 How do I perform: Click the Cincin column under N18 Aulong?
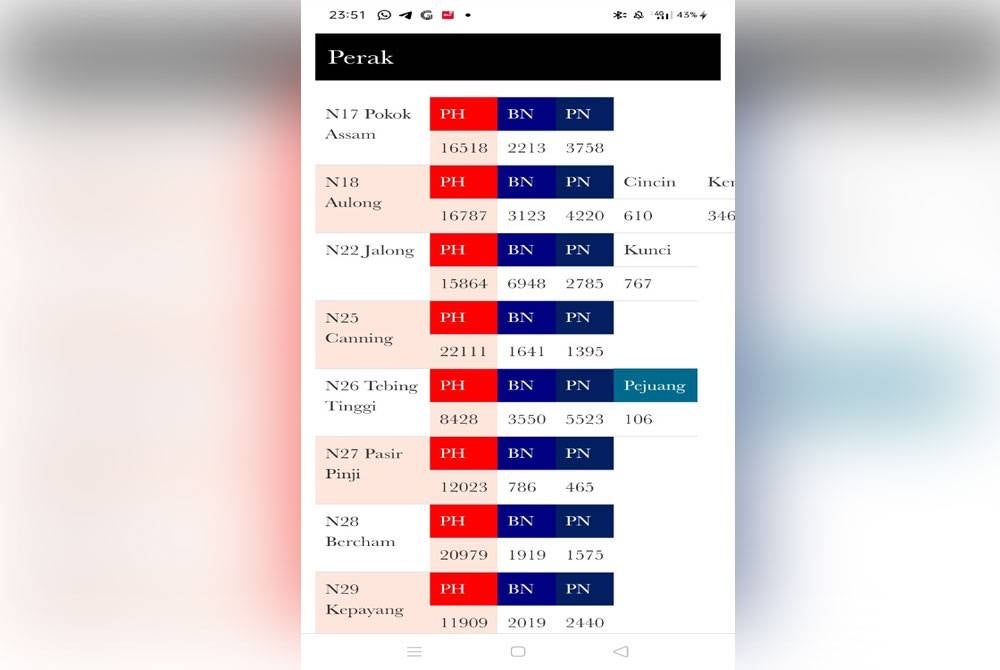point(649,182)
